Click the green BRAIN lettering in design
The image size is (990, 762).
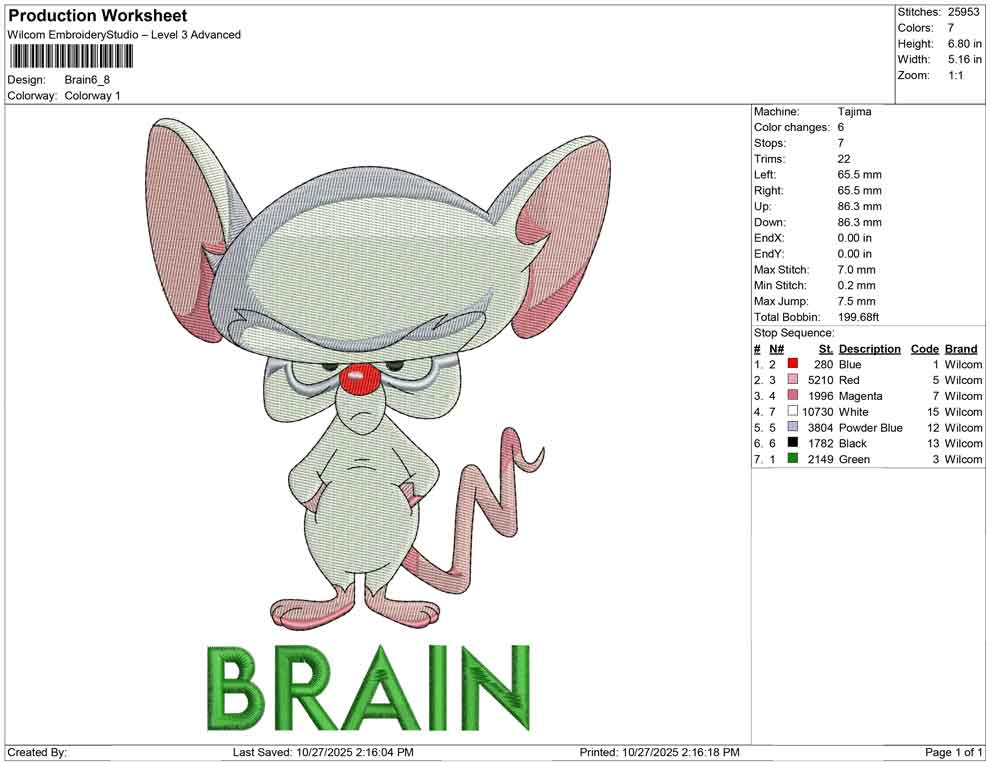tap(369, 688)
